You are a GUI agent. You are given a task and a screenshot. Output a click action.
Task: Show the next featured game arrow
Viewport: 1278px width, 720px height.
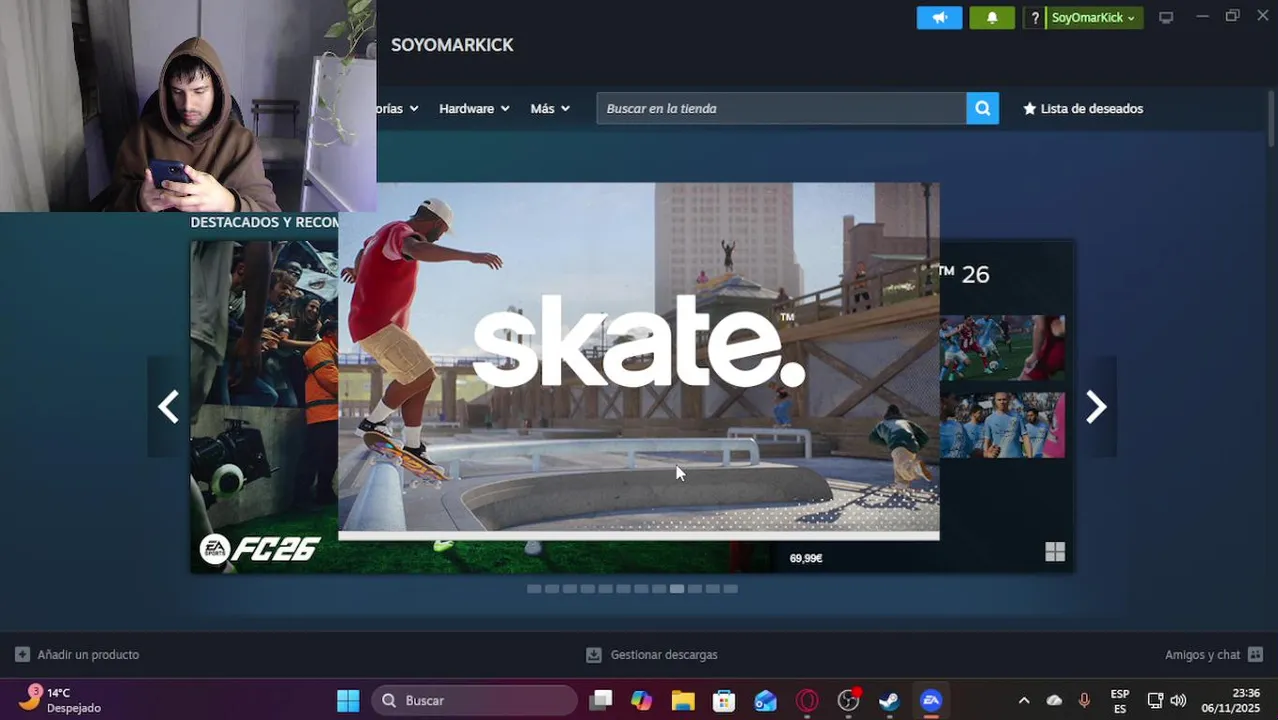[1096, 407]
